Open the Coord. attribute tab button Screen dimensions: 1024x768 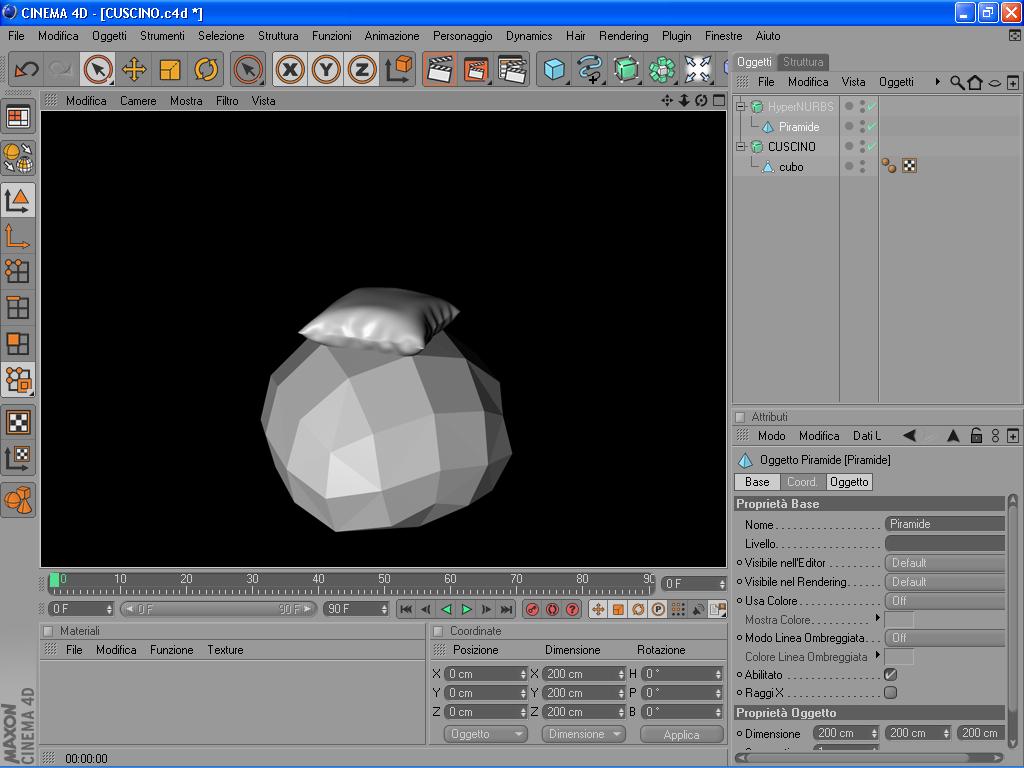click(802, 482)
